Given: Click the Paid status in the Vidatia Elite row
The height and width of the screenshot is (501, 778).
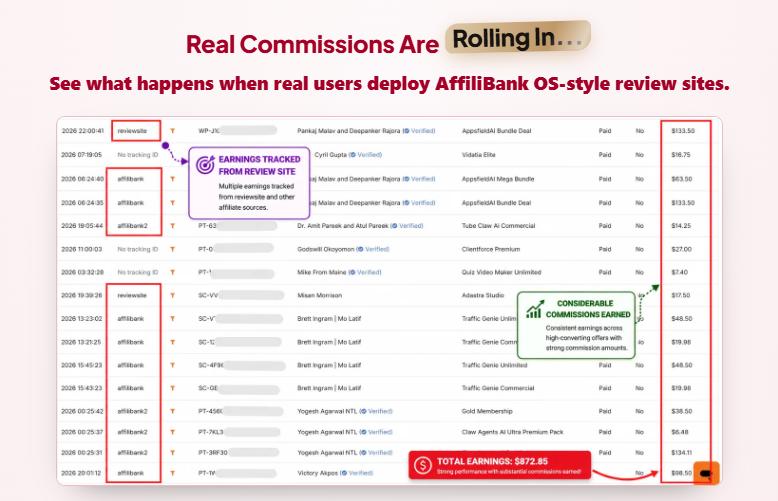Looking at the screenshot, I should click(x=605, y=155).
